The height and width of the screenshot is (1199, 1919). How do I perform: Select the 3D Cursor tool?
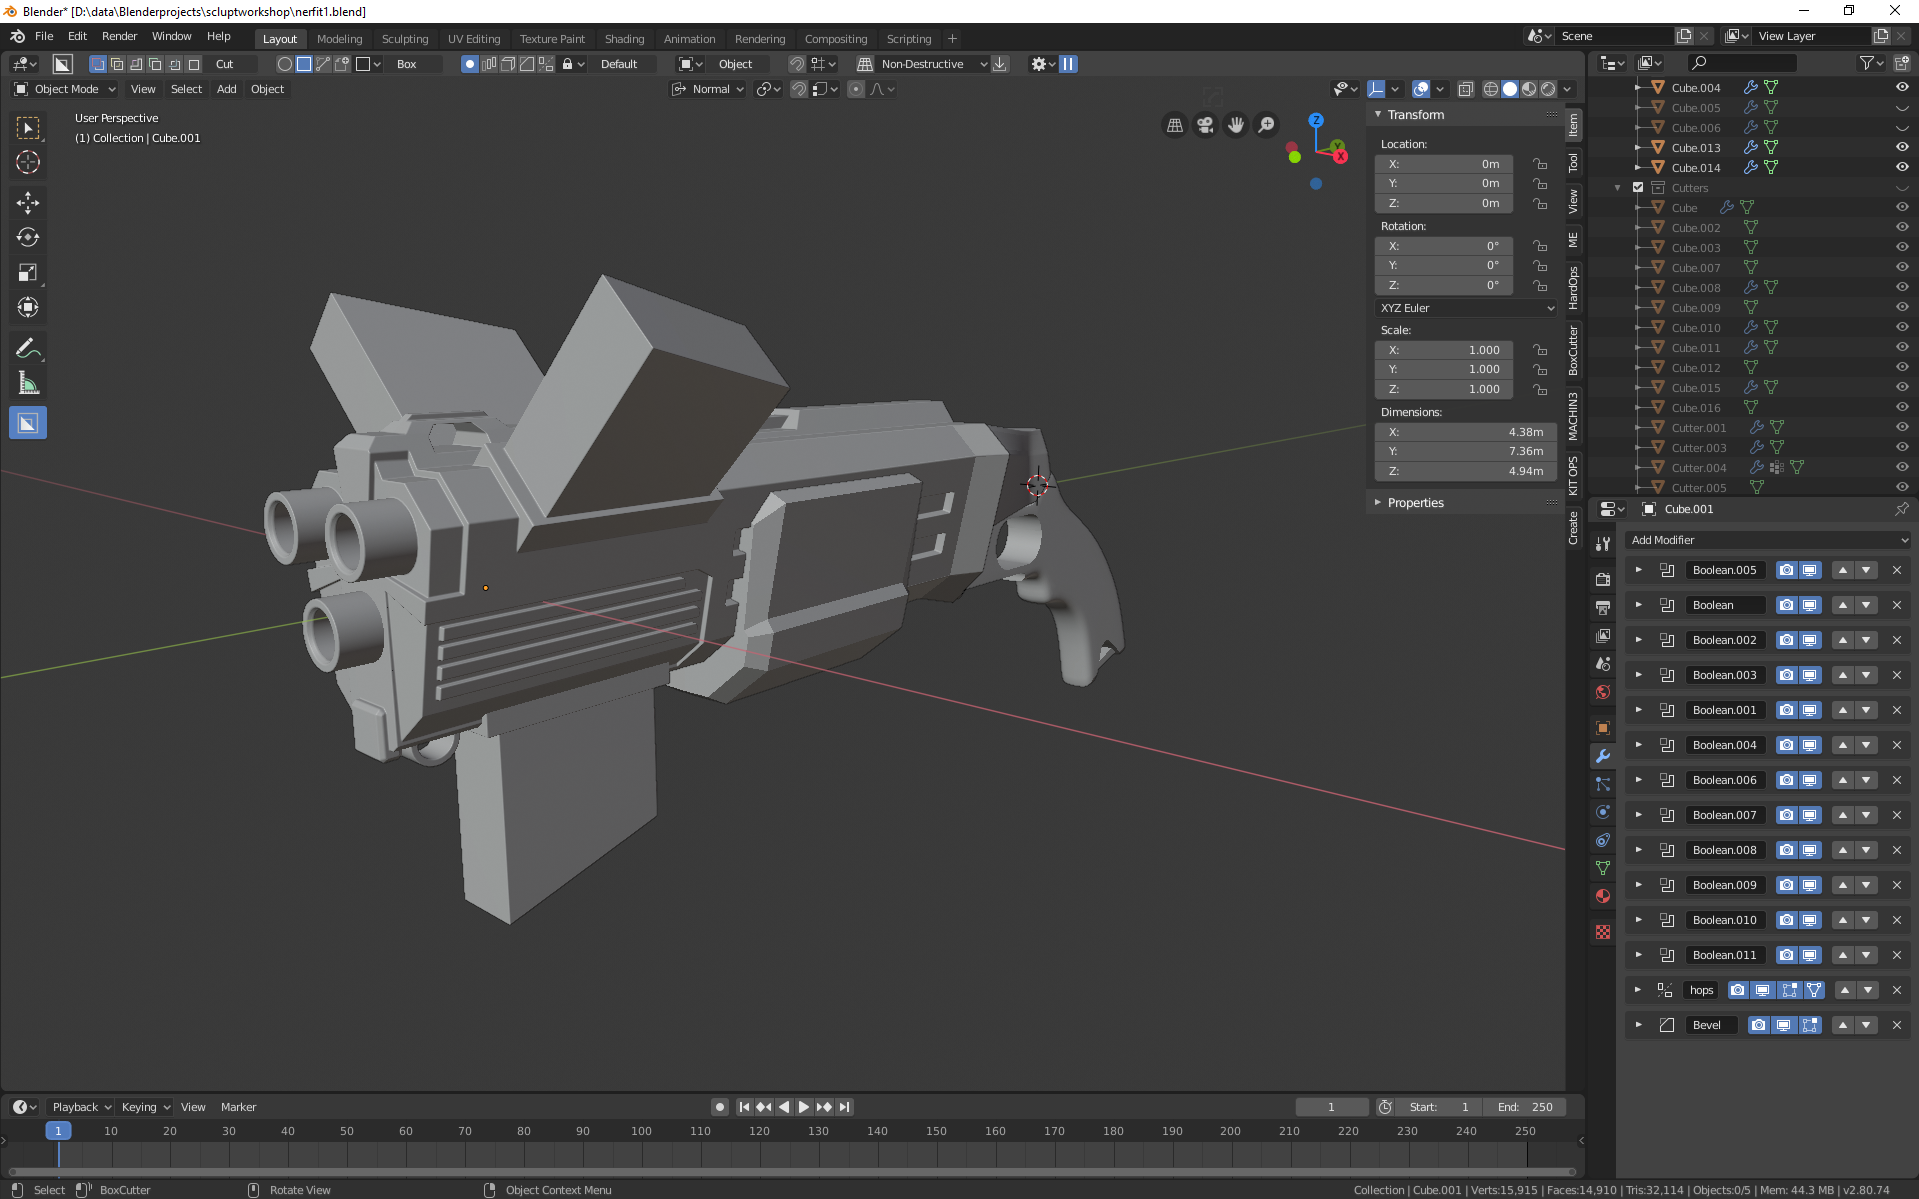click(28, 162)
